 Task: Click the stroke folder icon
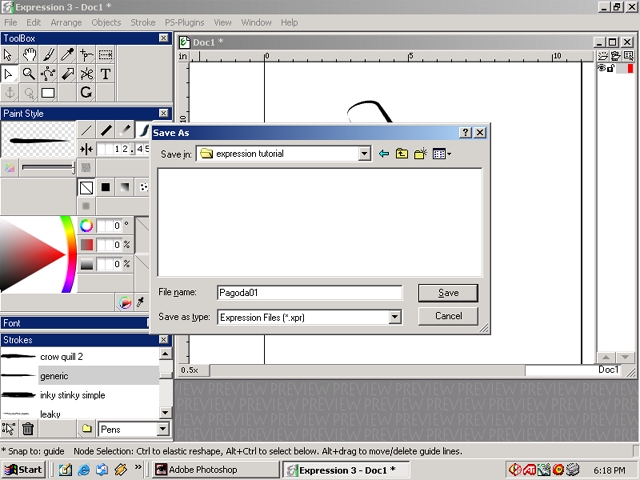tap(87, 429)
